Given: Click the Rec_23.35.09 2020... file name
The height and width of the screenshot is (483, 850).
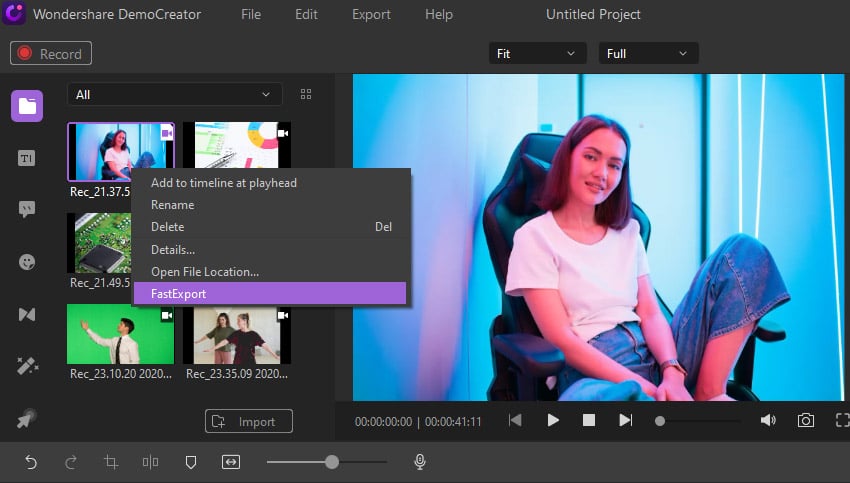Looking at the screenshot, I should pos(237,373).
